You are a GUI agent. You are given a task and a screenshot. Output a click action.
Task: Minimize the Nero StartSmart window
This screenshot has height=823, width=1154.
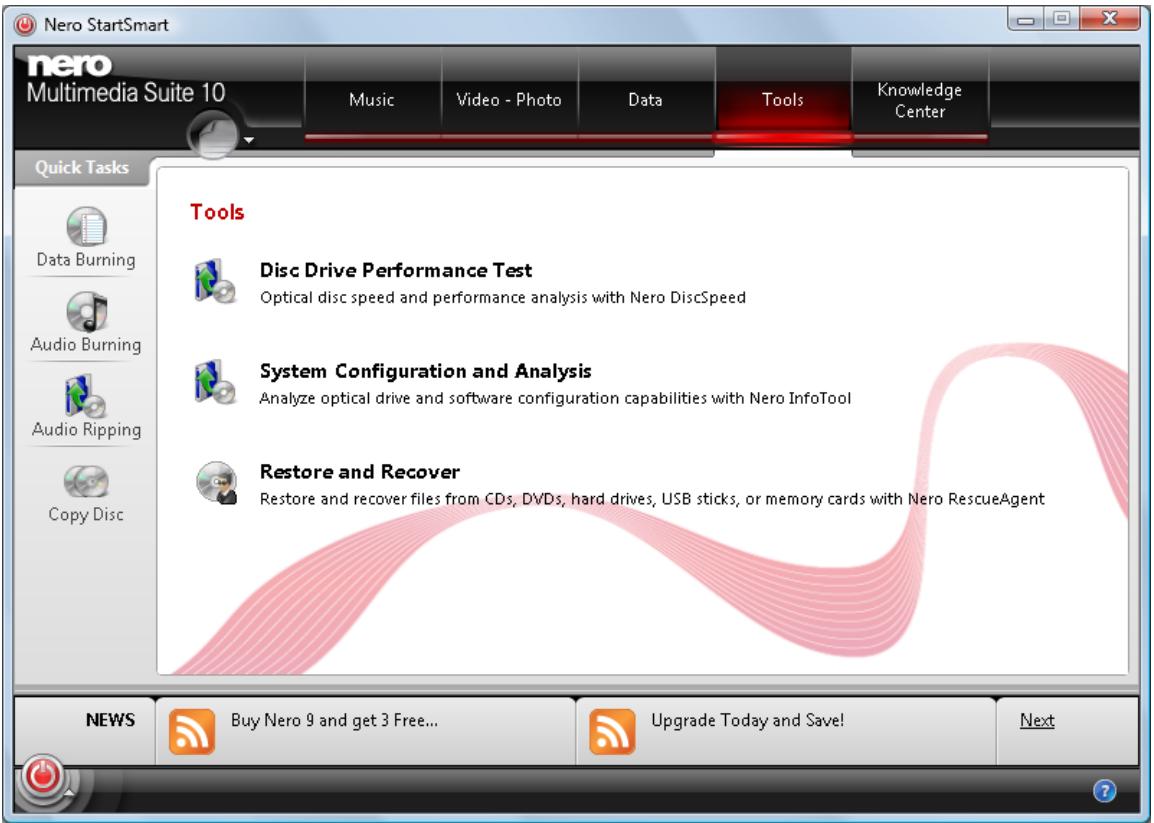click(1025, 19)
